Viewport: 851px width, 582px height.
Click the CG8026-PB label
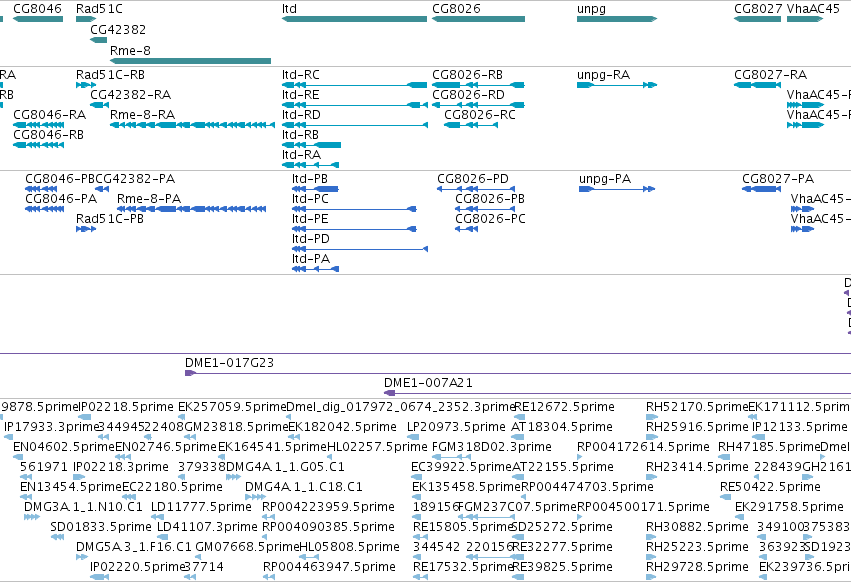[490, 199]
